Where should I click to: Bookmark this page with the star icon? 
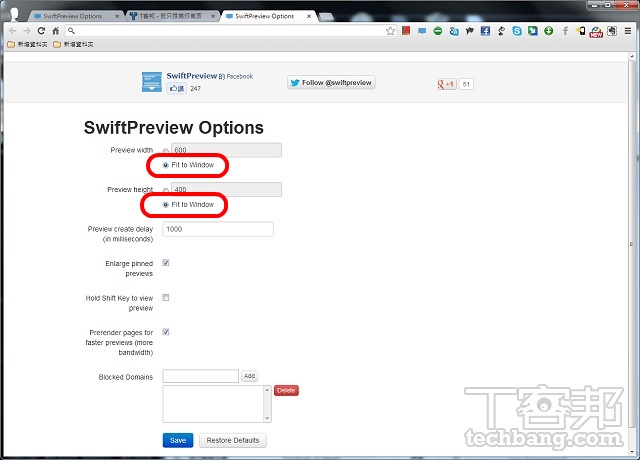pos(390,31)
